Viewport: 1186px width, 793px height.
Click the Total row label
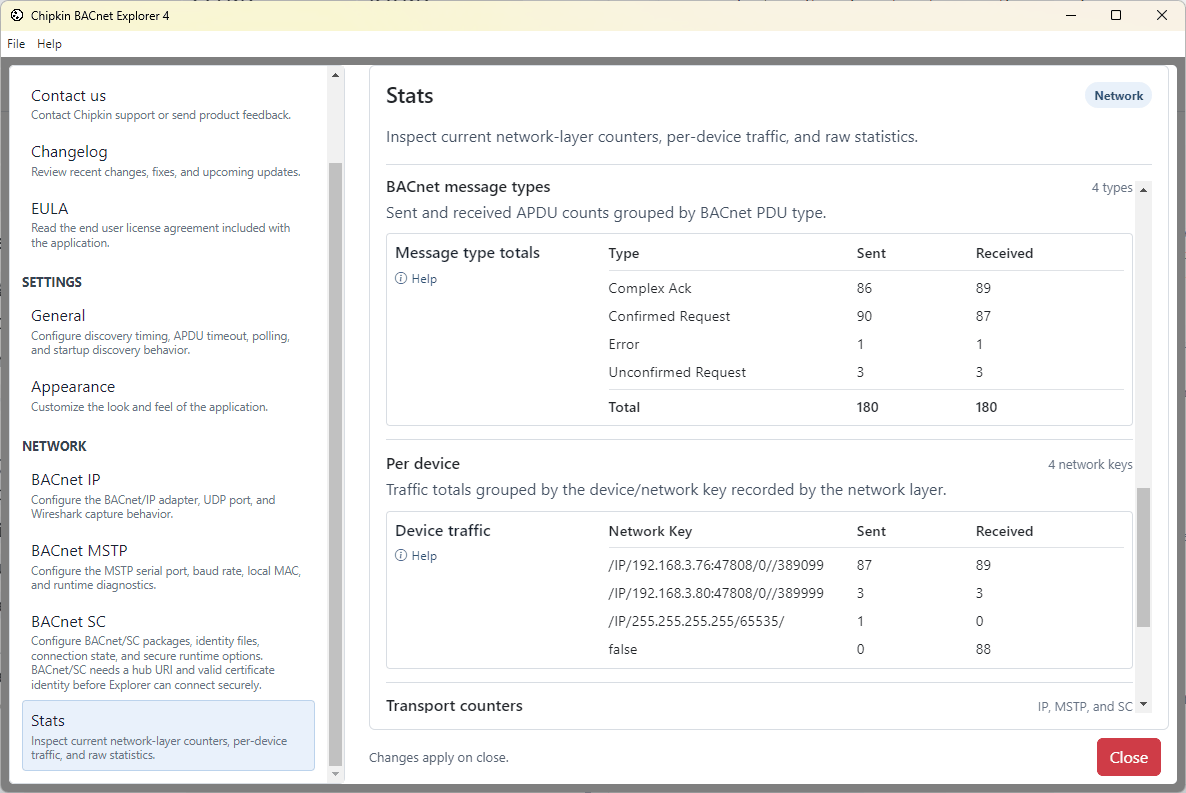point(624,407)
